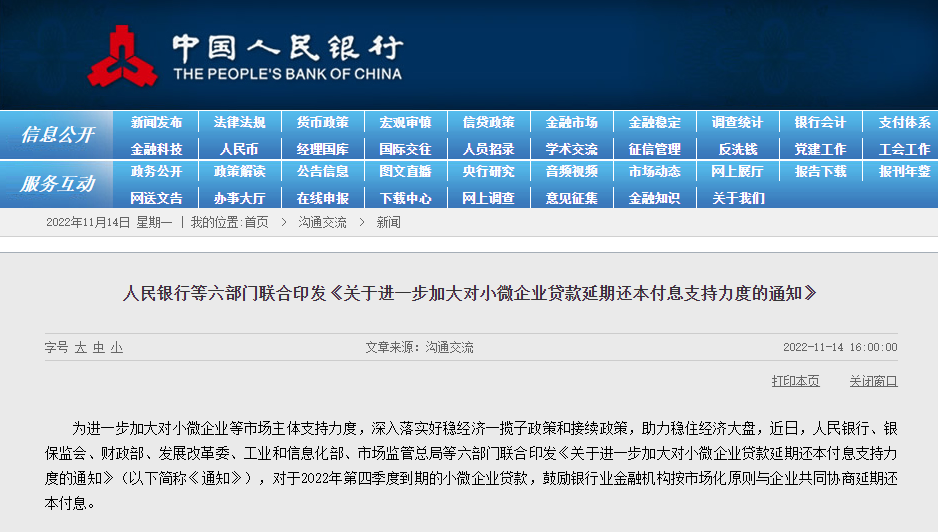Open 金融稳定 menu item
The height and width of the screenshot is (532, 938).
tap(654, 123)
